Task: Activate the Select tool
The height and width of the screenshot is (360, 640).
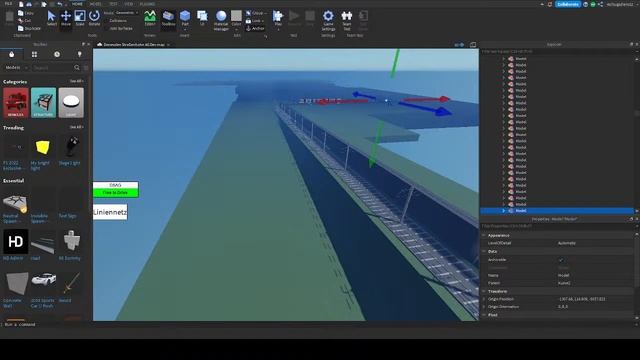Action: click(x=51, y=18)
